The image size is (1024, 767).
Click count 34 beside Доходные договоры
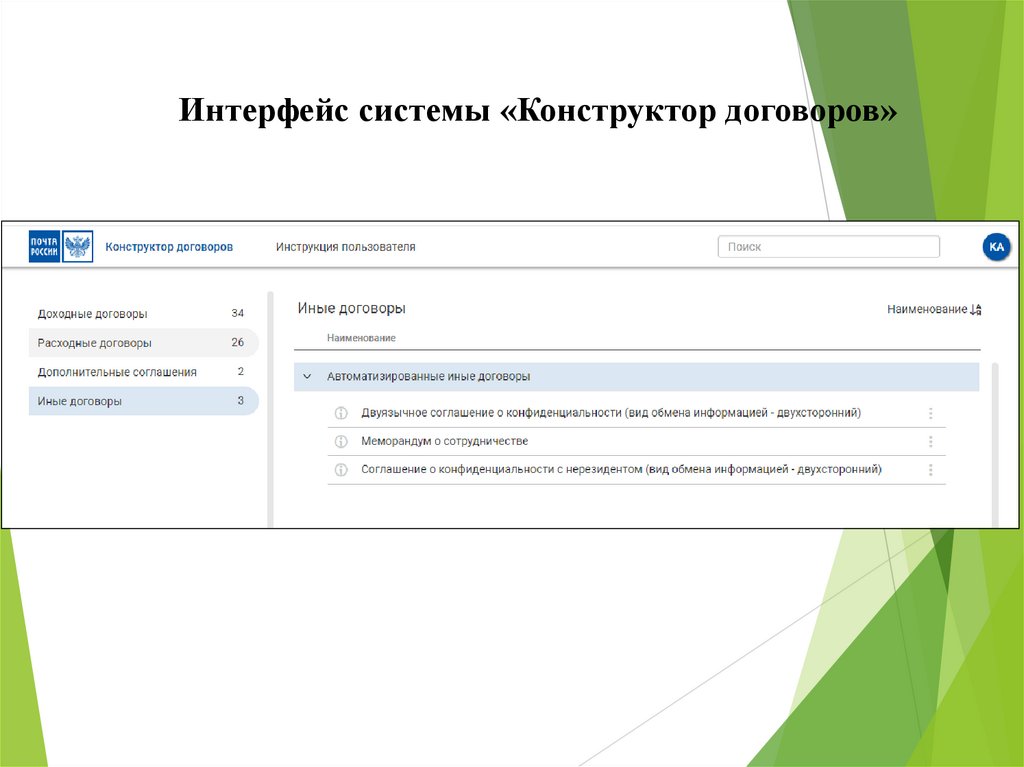coord(238,314)
